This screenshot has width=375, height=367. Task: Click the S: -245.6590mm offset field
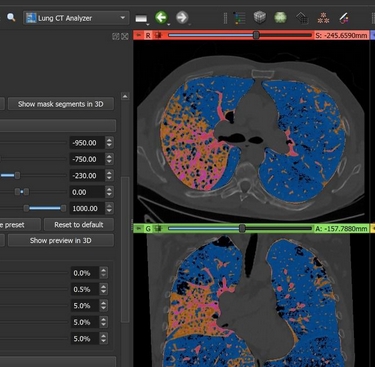click(341, 35)
